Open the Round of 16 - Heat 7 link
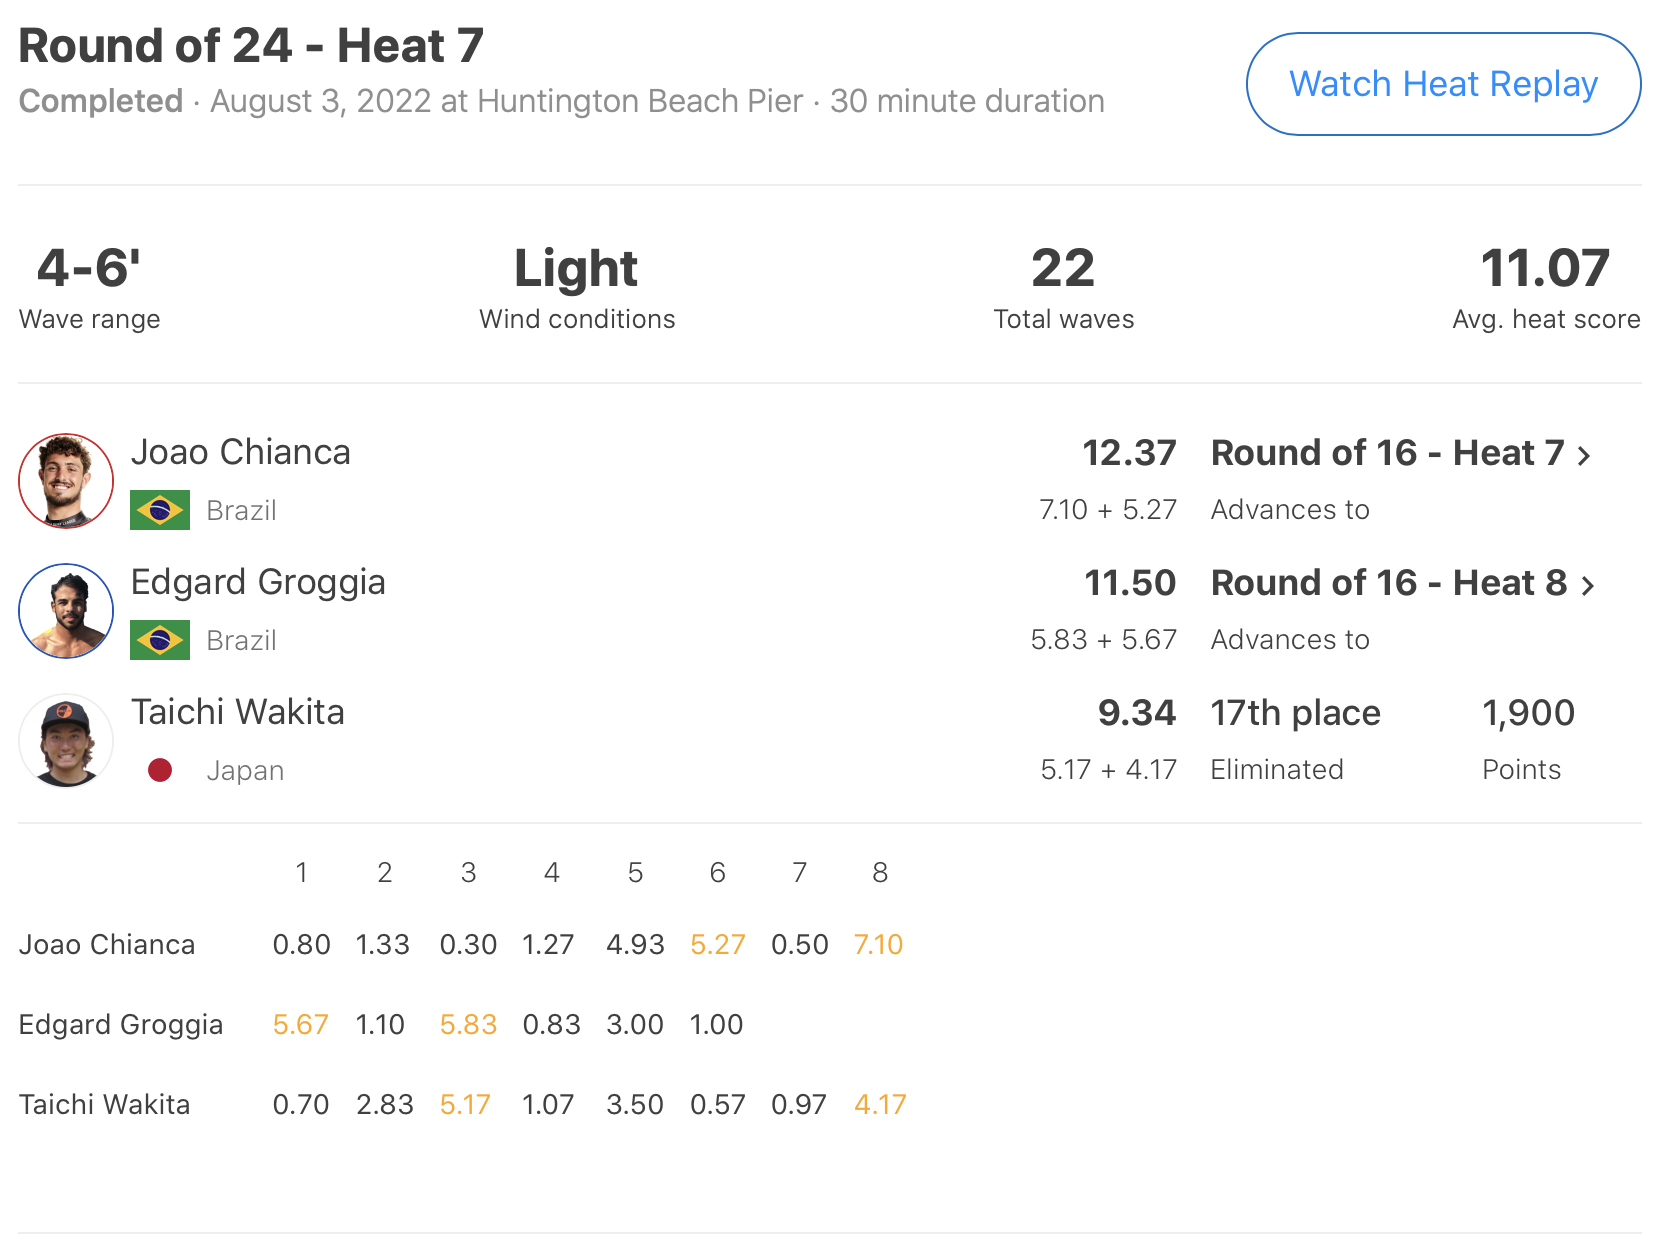The image size is (1666, 1246). coord(1387,453)
